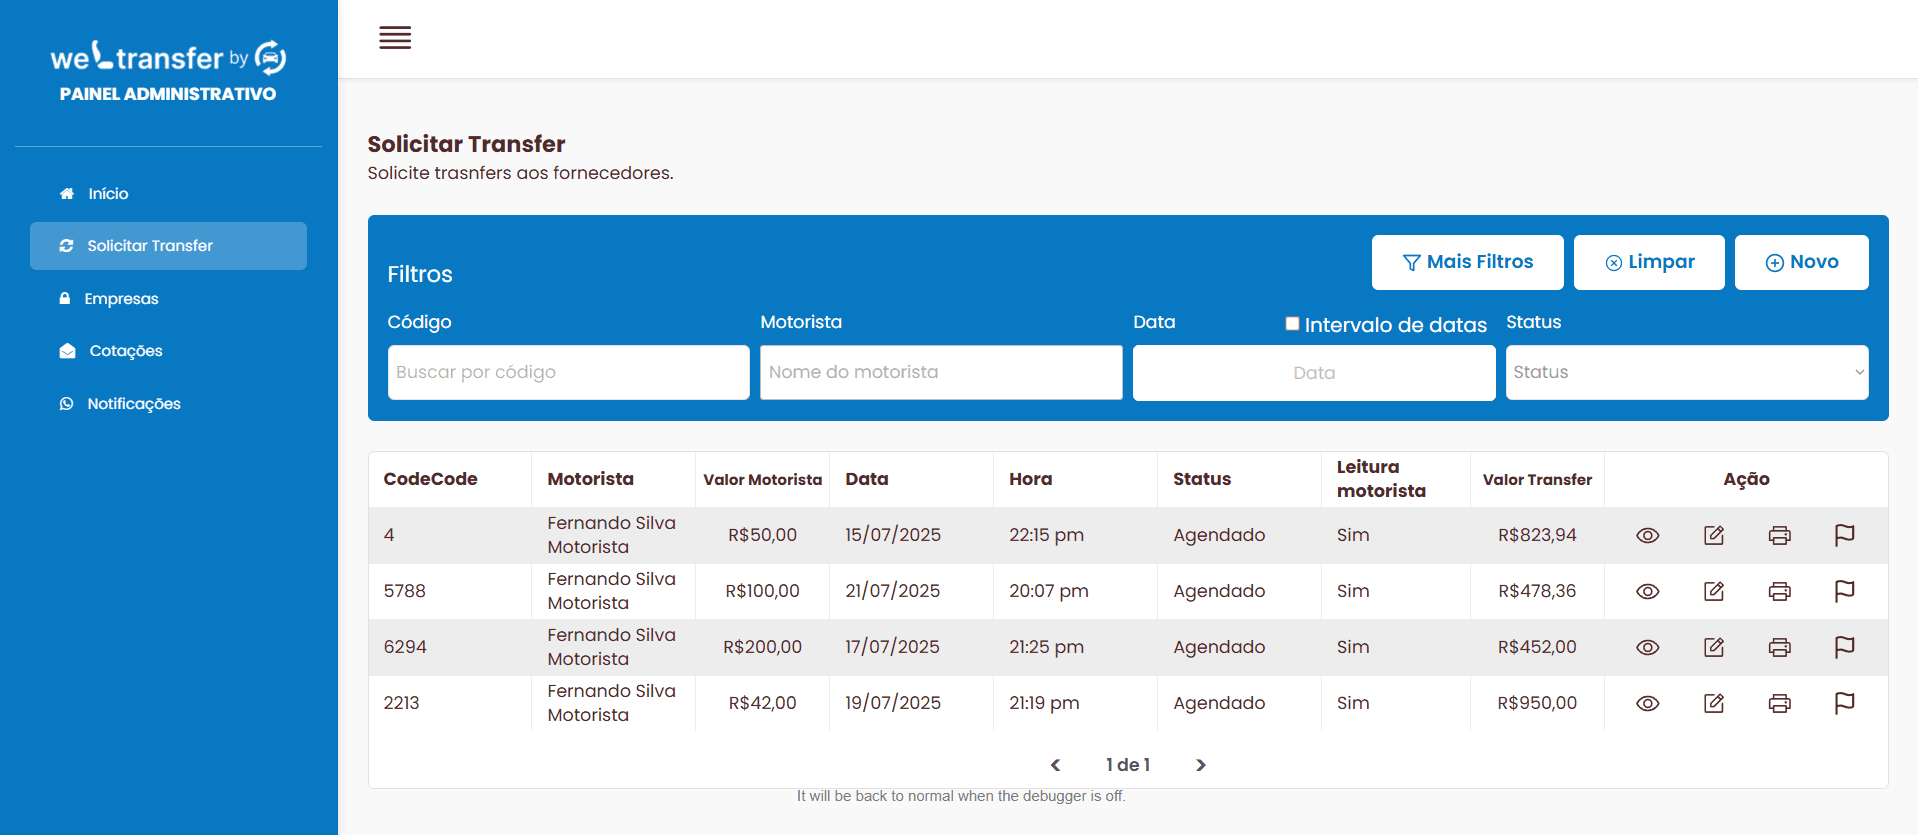Open the Status filter dropdown

point(1686,372)
